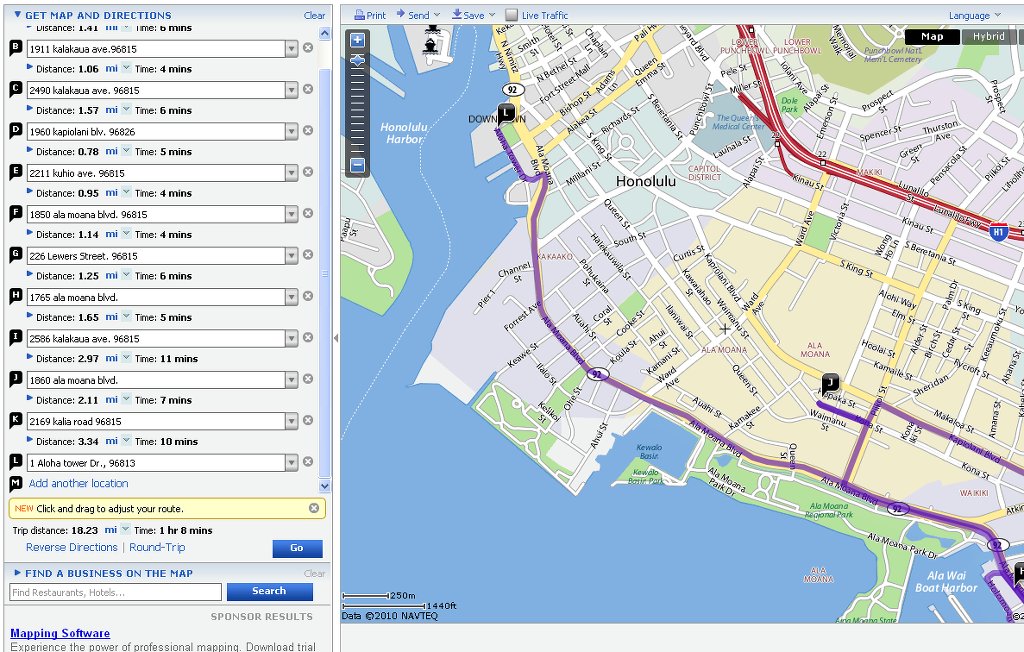Screen dimensions: 1024x652
Task: Remove stop K 2169 kalia road
Action: tap(308, 420)
